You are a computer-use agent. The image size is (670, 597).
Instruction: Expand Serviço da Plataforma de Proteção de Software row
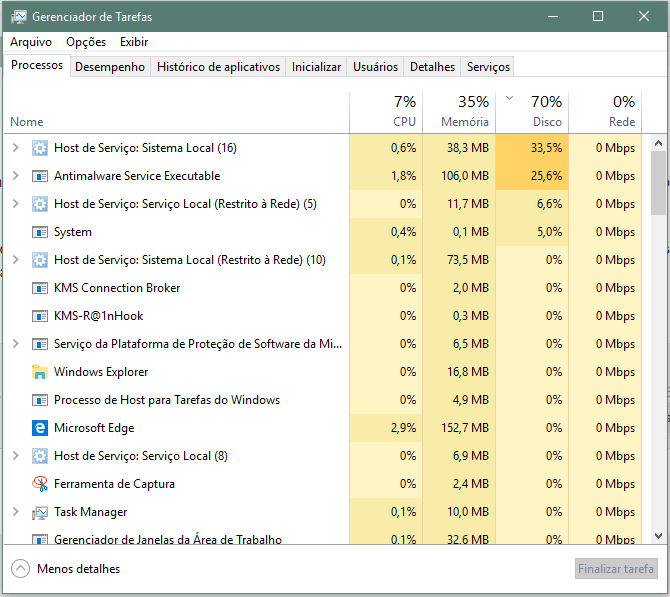(x=16, y=344)
